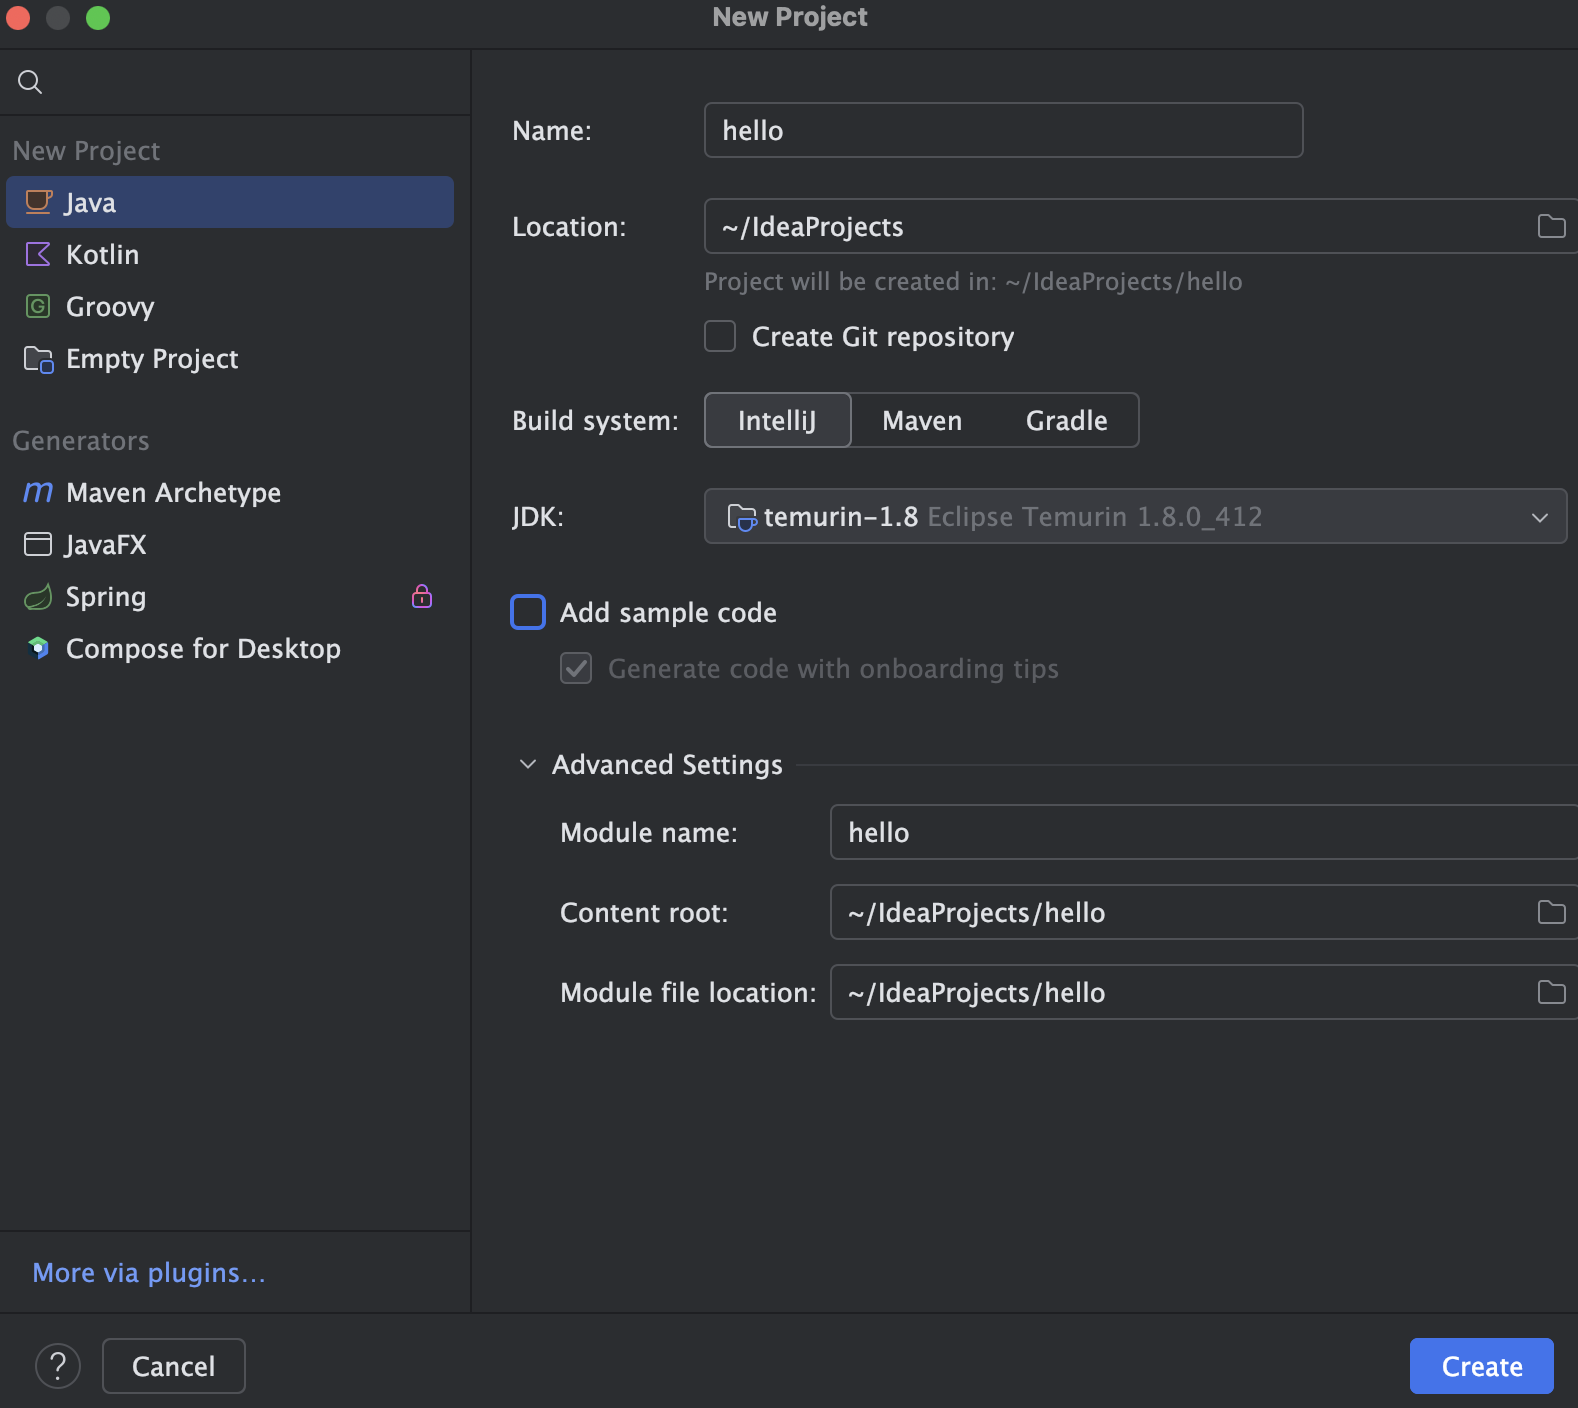Click the Name field containing hello
This screenshot has width=1578, height=1408.
tap(1003, 130)
